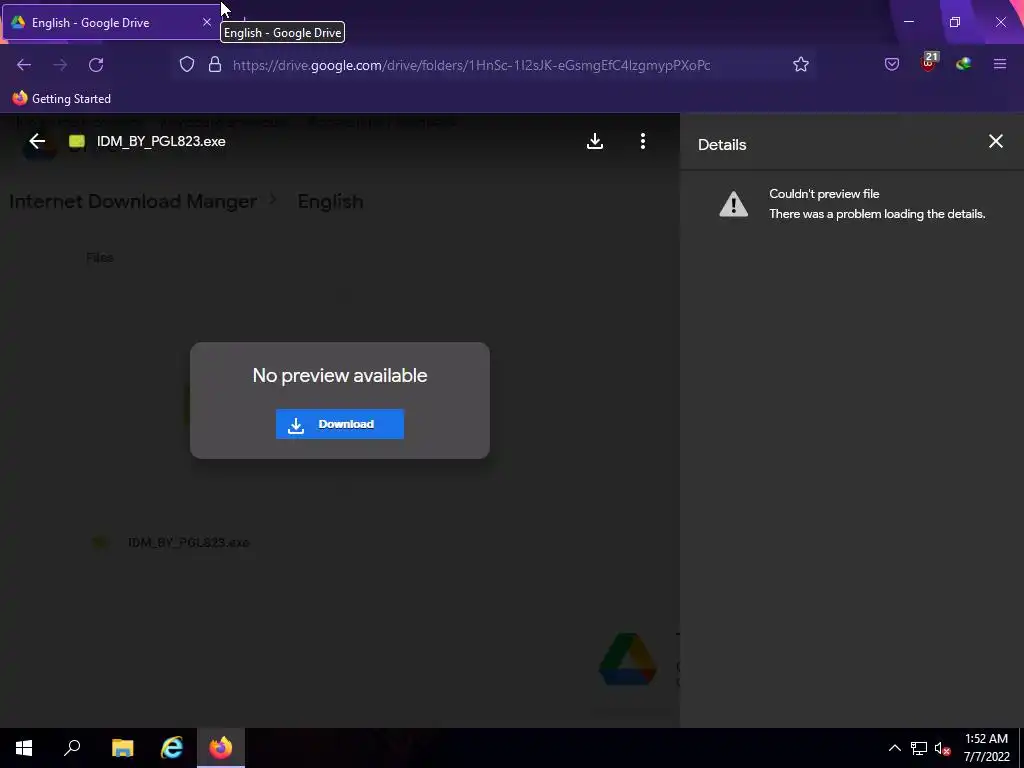Screen dimensions: 1024x768
Task: Click the IDM_BY_PGL823.exe title text
Action: tap(161, 141)
